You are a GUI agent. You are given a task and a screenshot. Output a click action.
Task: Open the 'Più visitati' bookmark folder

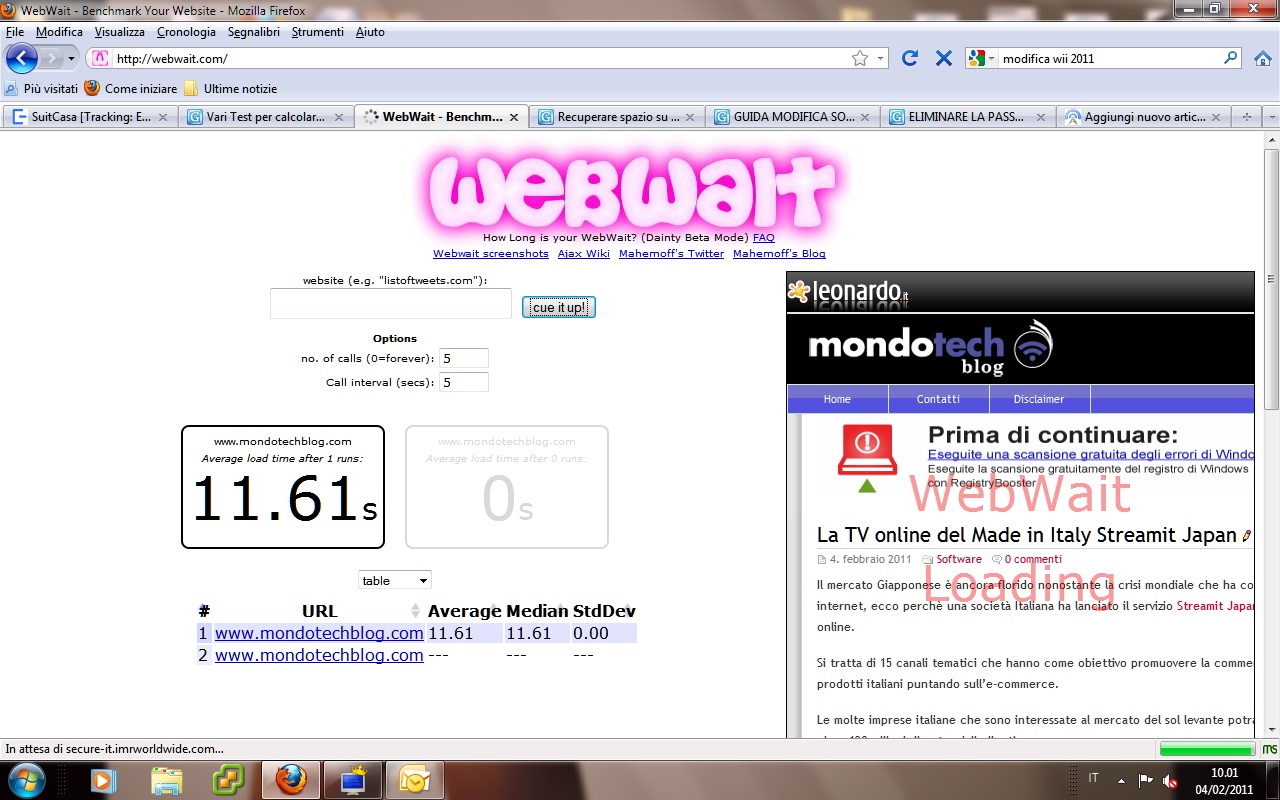(41, 88)
